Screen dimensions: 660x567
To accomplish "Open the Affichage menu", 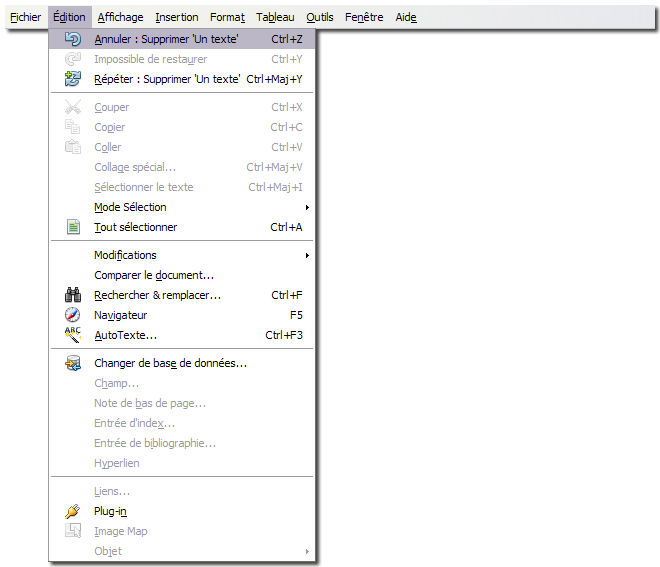I will pos(120,17).
